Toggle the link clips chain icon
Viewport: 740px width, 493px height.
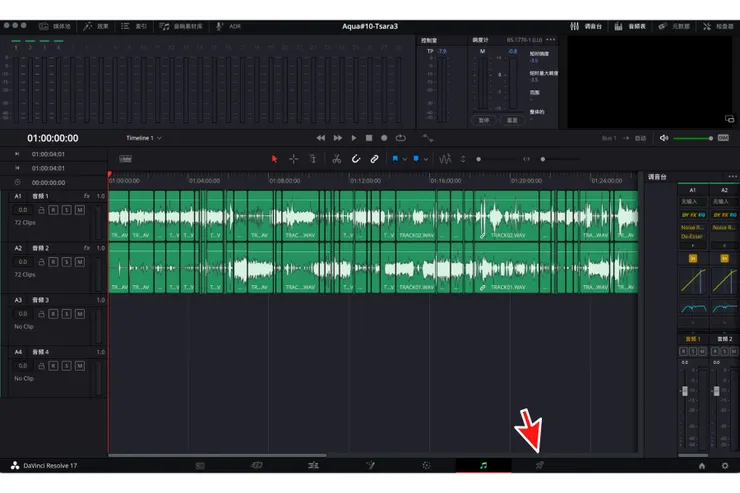pyautogui.click(x=375, y=159)
